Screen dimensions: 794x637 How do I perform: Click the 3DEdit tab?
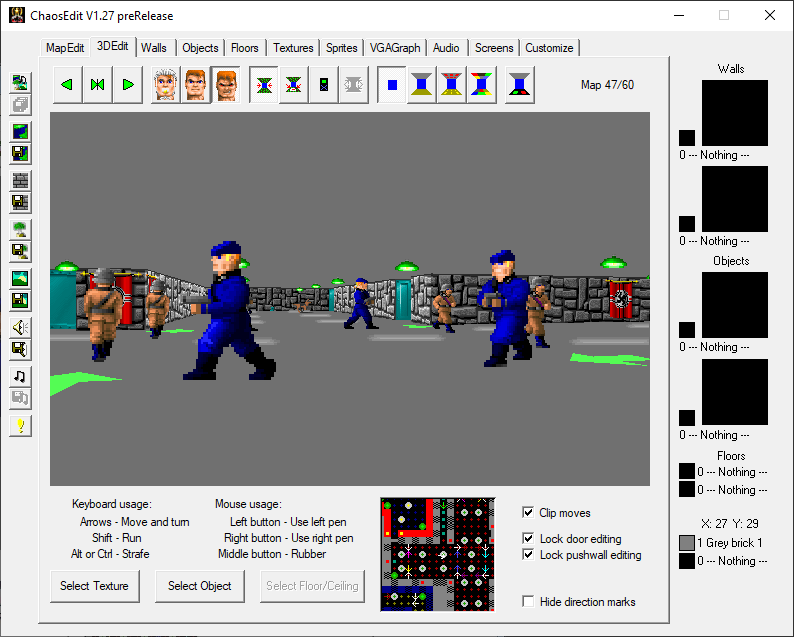[x=112, y=47]
